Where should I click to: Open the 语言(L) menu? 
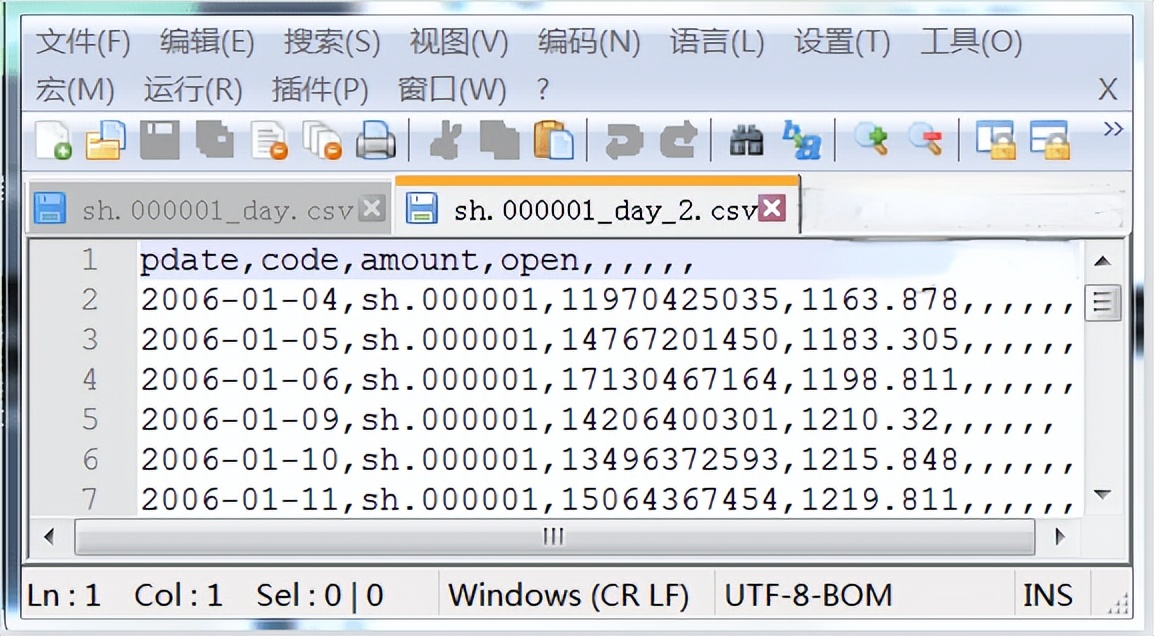[x=717, y=42]
